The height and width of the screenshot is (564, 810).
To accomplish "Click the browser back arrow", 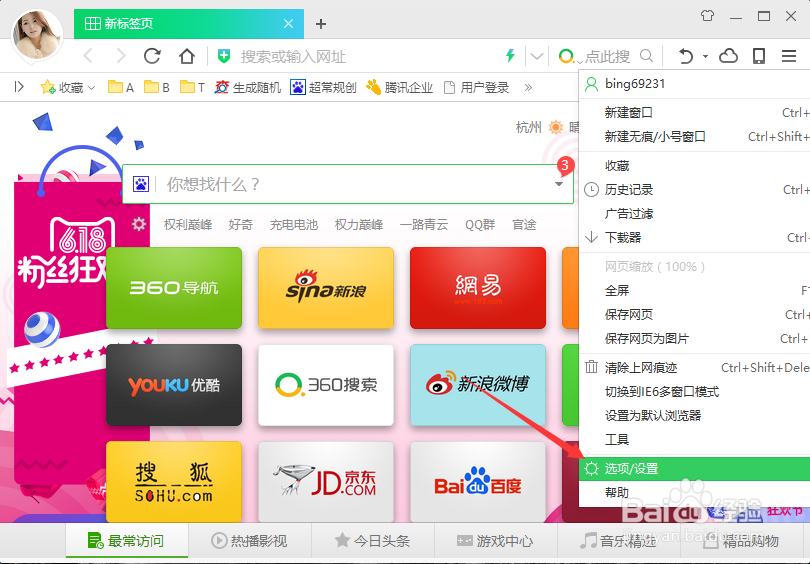I will (88, 56).
